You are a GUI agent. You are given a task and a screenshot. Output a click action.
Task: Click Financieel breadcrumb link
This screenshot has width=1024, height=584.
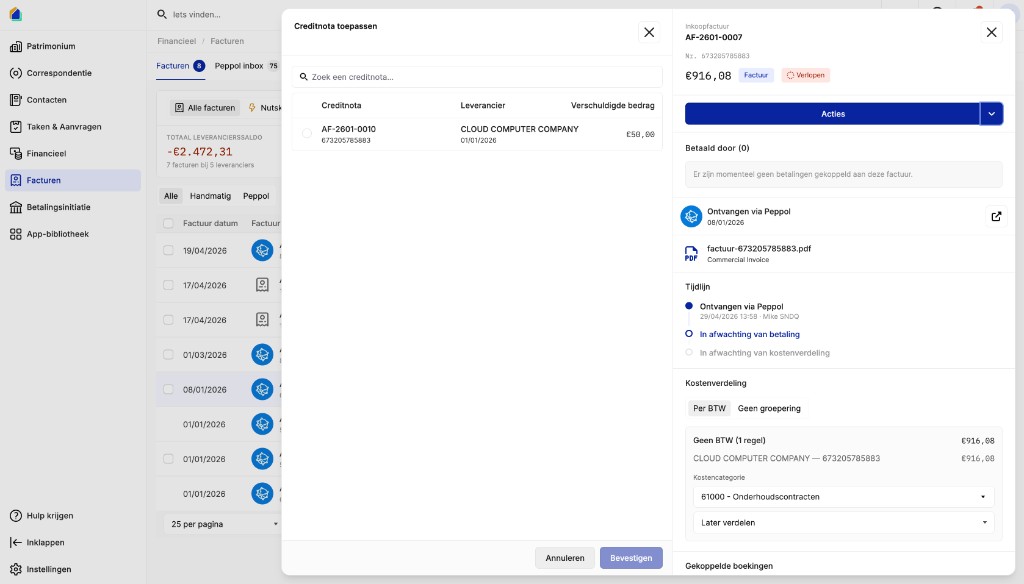click(x=176, y=41)
